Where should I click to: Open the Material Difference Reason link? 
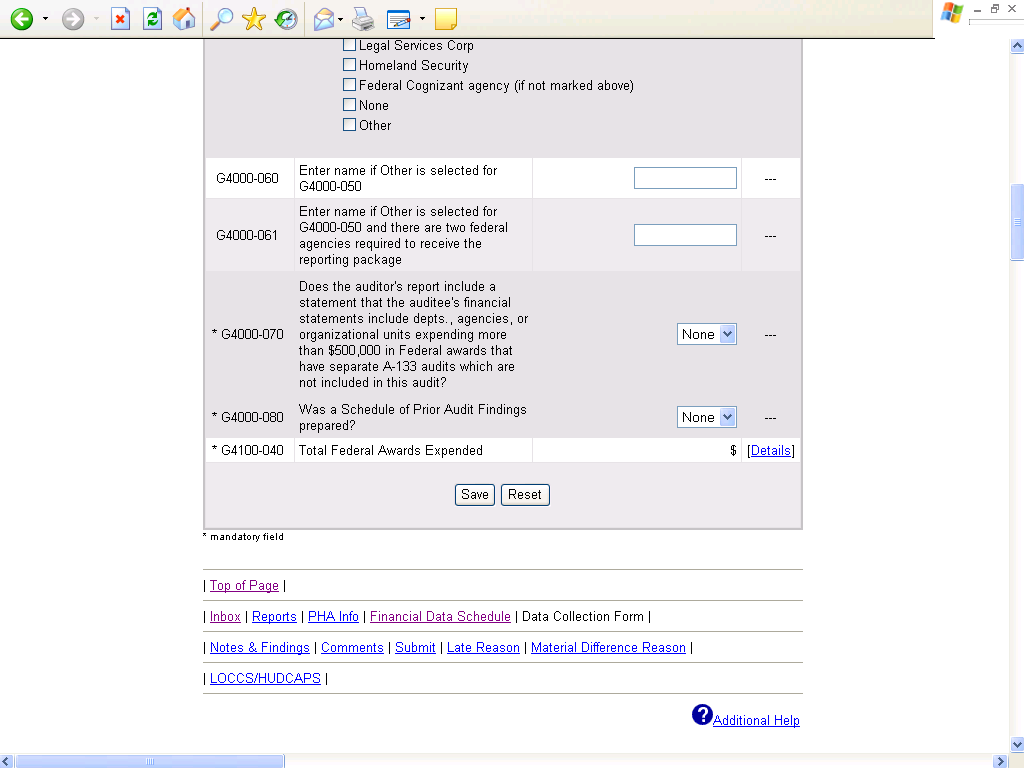click(608, 648)
